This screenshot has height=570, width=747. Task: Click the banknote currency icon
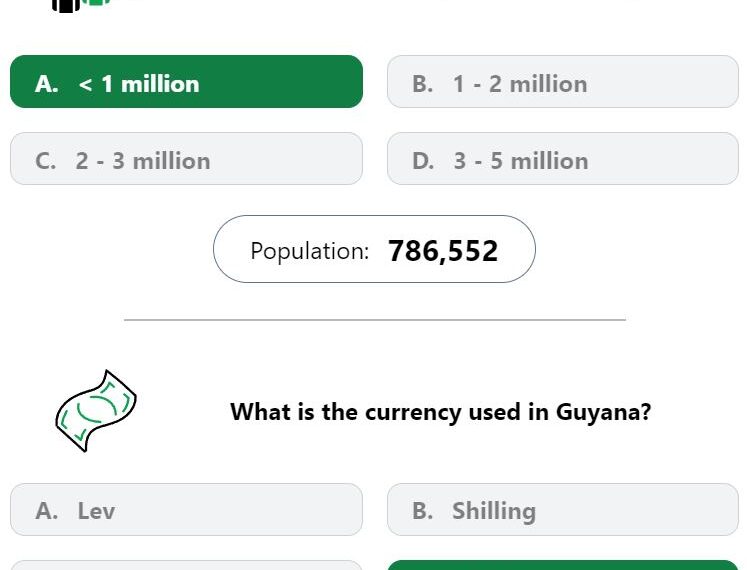96,411
